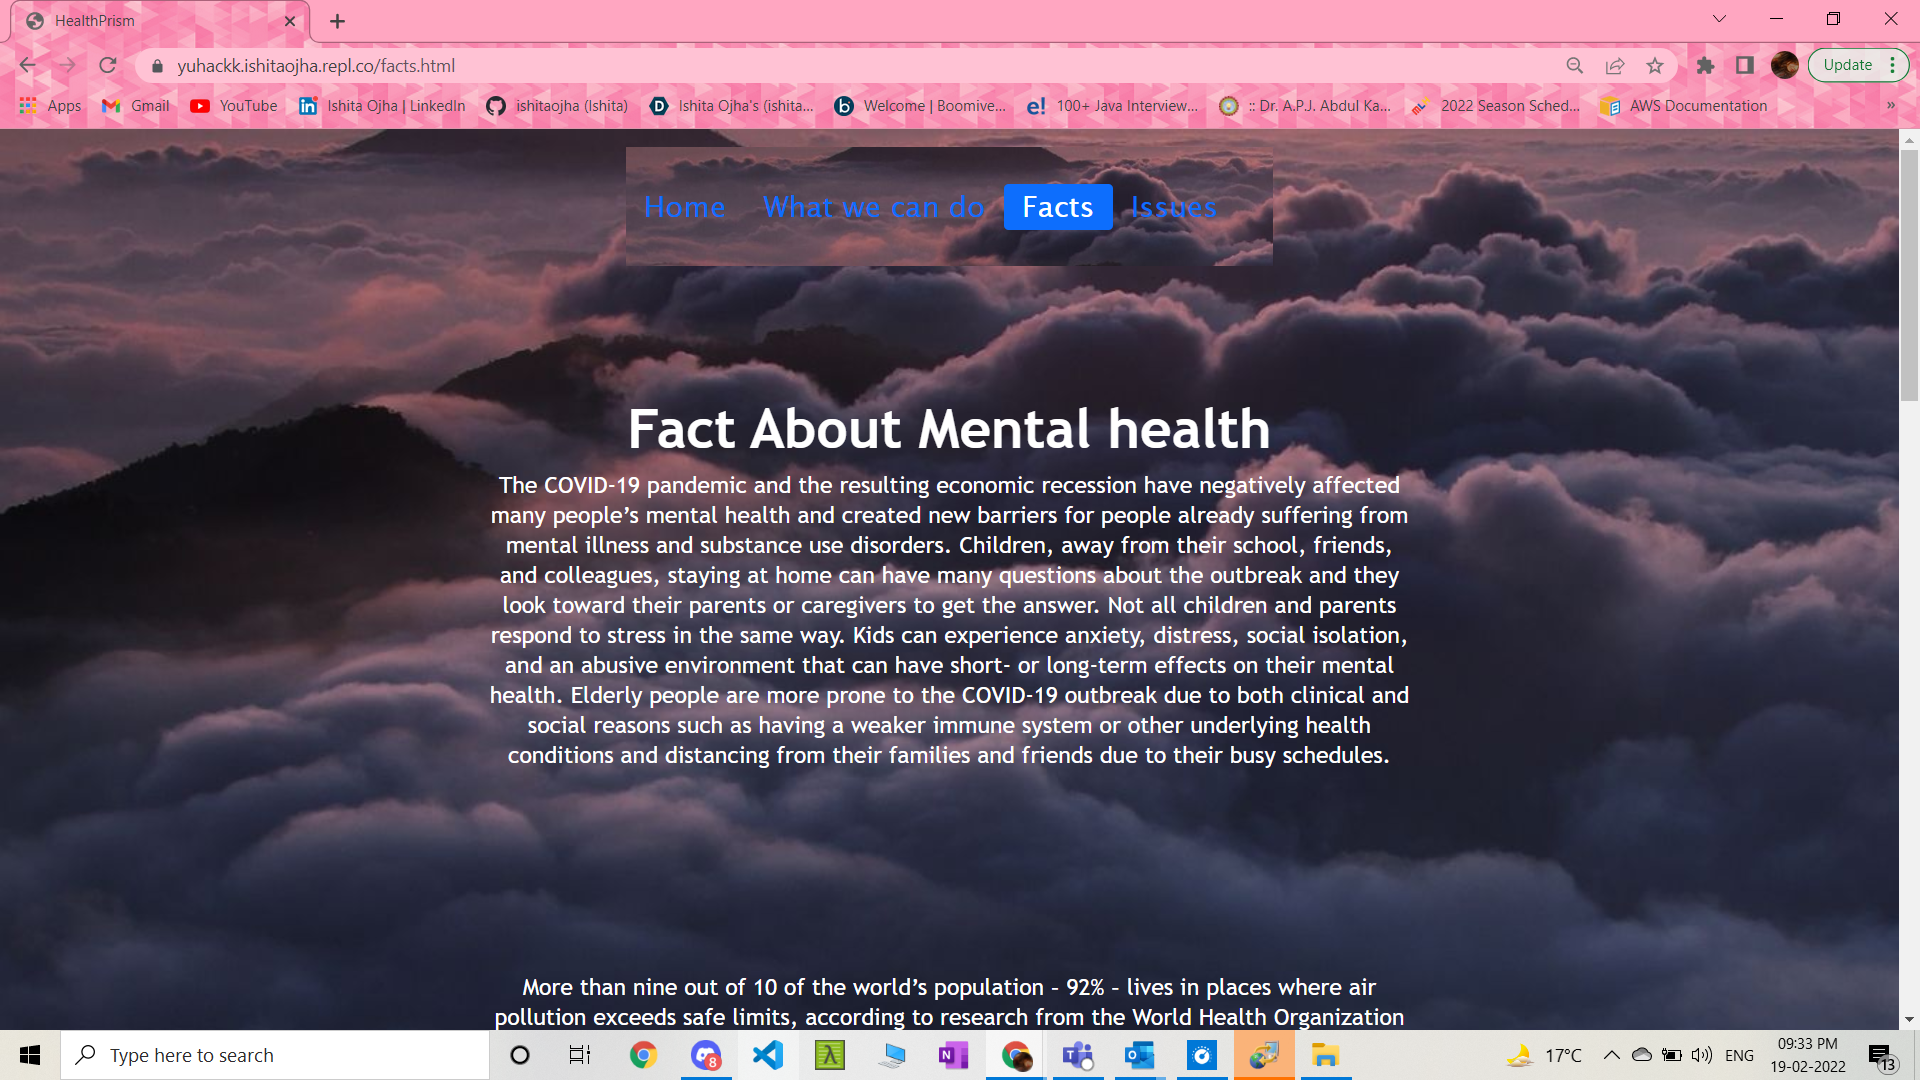The width and height of the screenshot is (1920, 1080).
Task: Bookmark this page with star icon
Action: pos(1655,66)
